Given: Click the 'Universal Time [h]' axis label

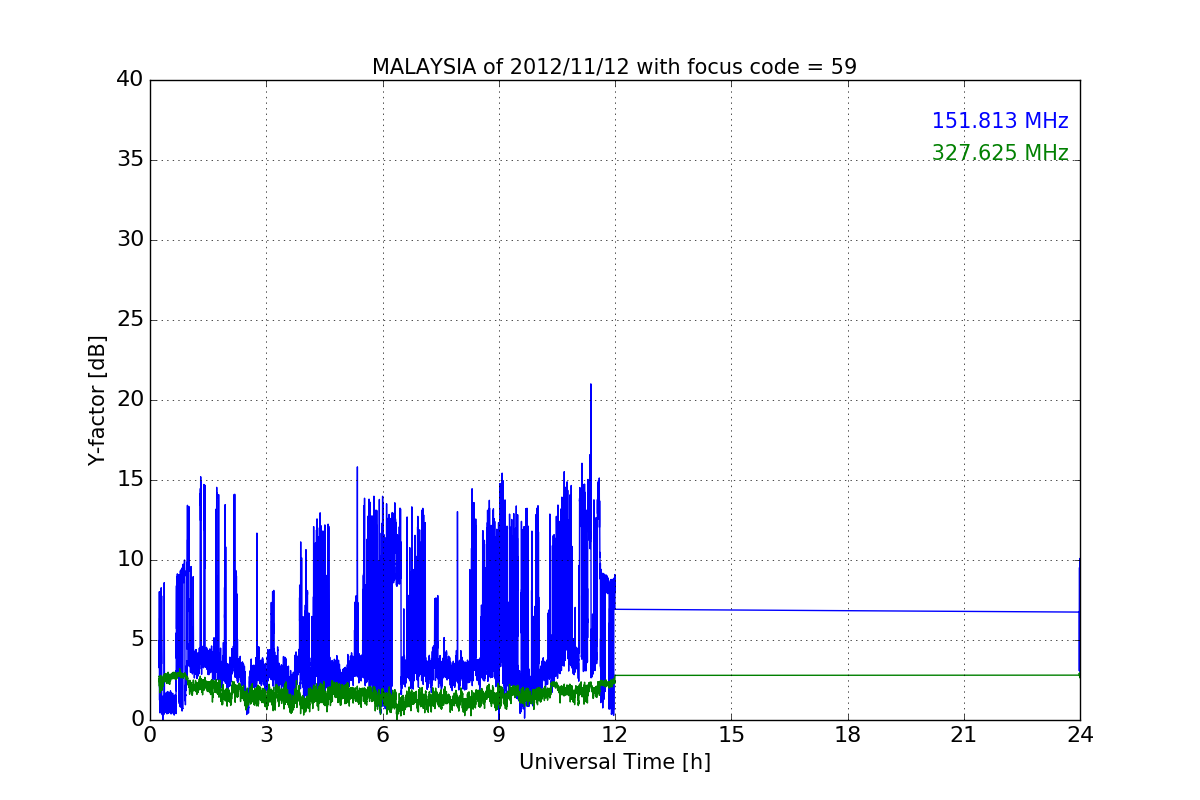Looking at the screenshot, I should 614,762.
